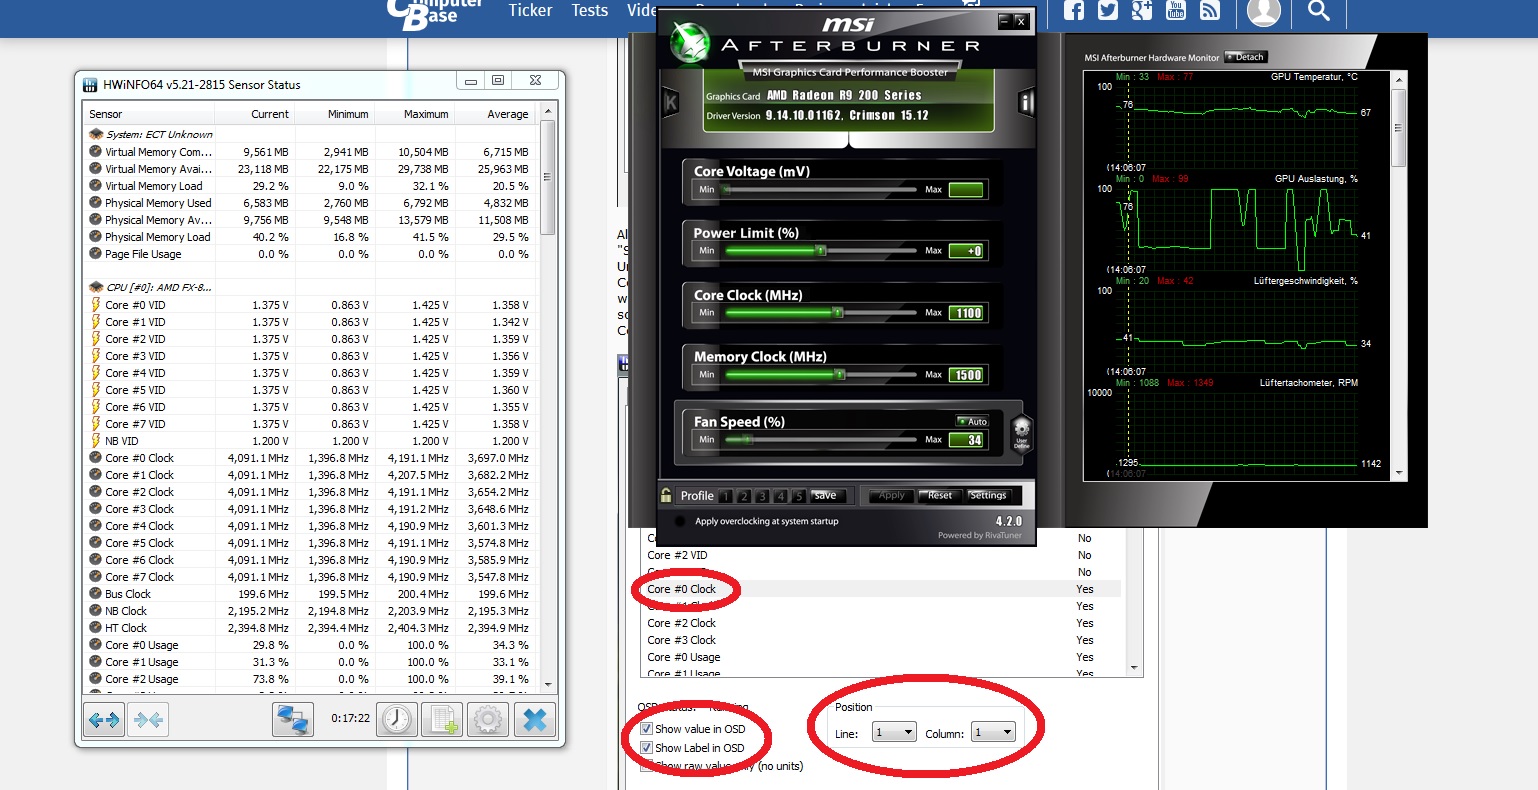Click Afterburner K Kombustor side button
The image size is (1538, 790).
[670, 101]
